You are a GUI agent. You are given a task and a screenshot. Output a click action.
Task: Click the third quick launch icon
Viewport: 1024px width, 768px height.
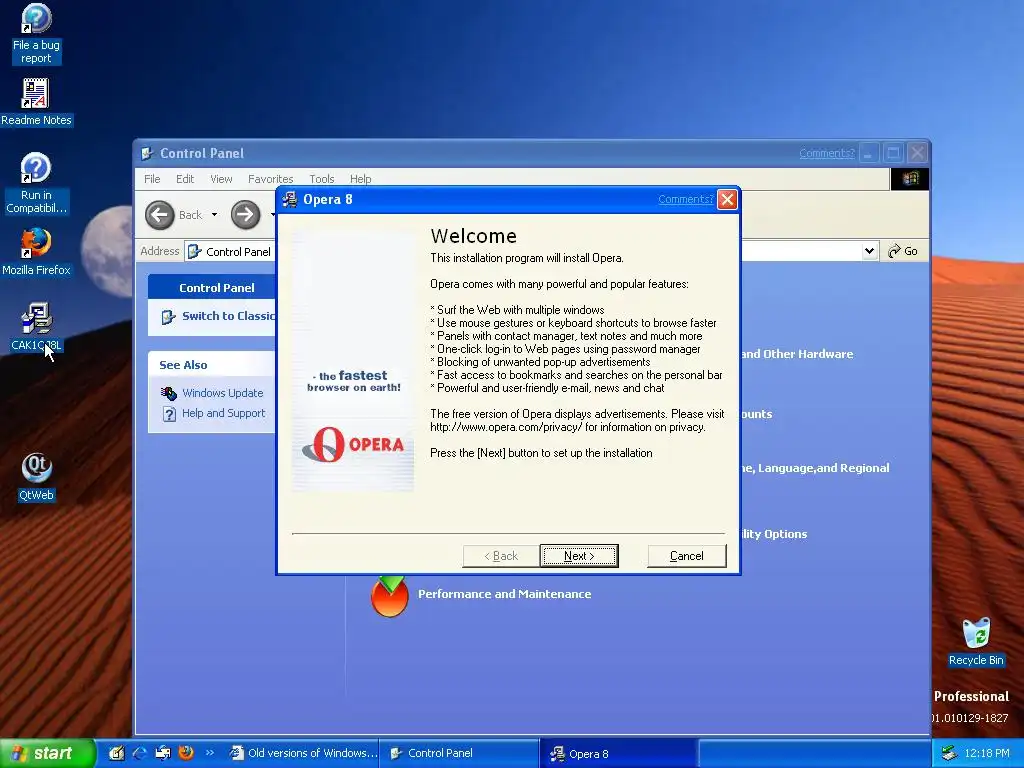[163, 753]
